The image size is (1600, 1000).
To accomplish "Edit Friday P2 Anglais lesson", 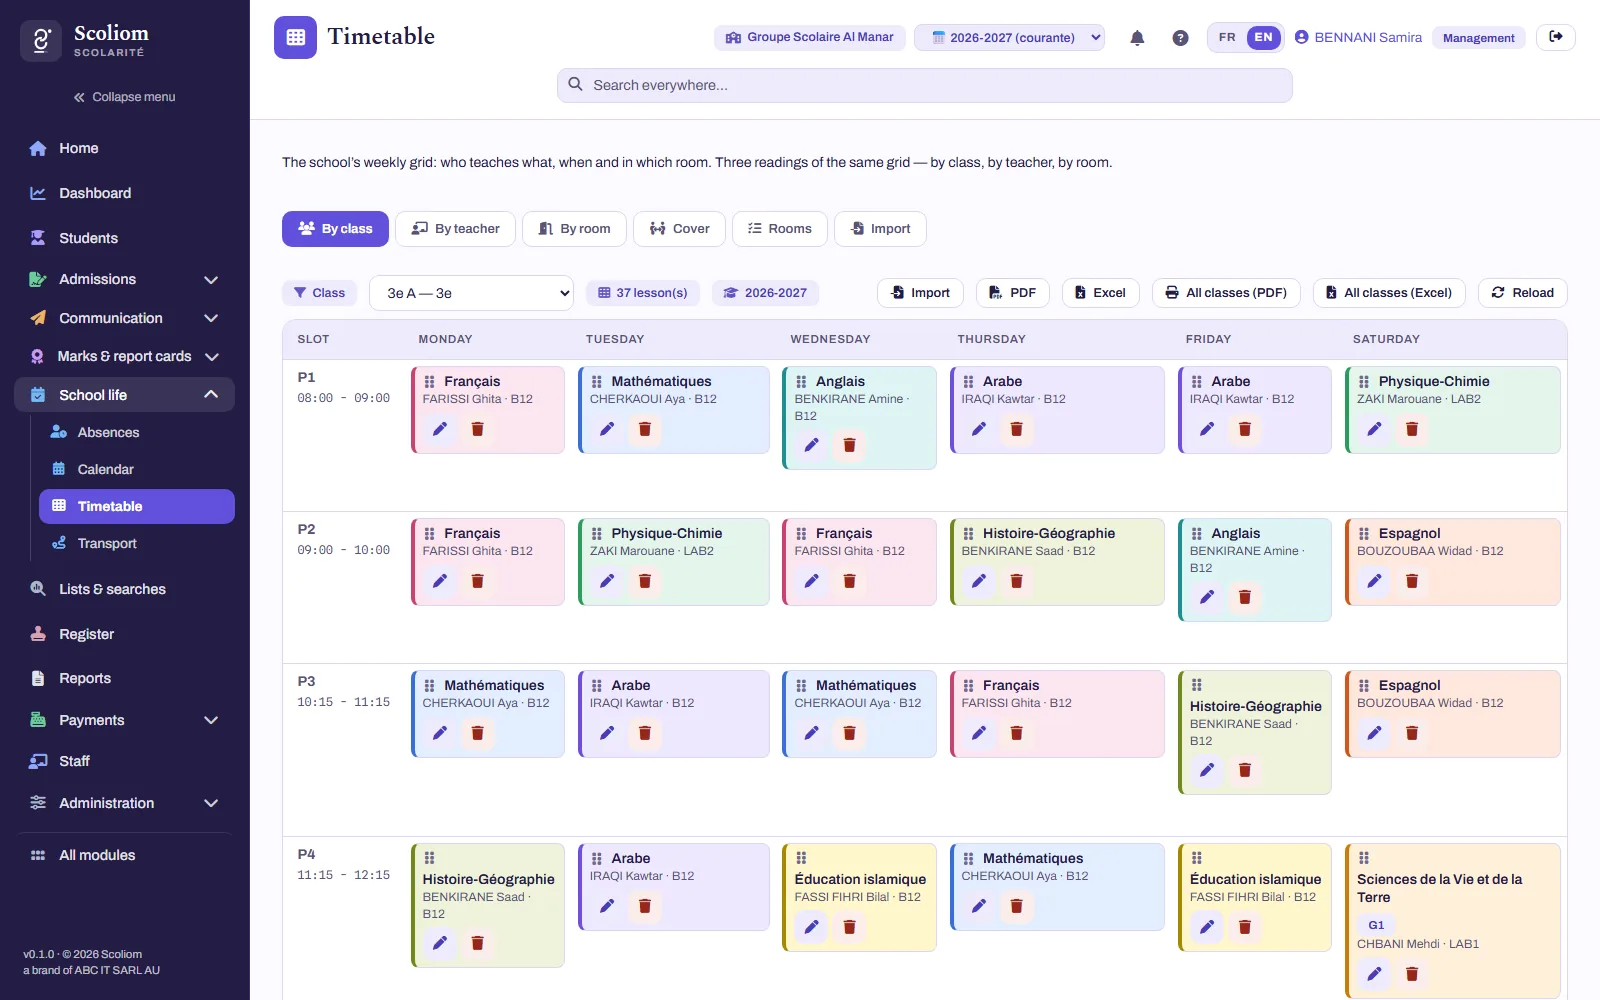I will coord(1207,597).
